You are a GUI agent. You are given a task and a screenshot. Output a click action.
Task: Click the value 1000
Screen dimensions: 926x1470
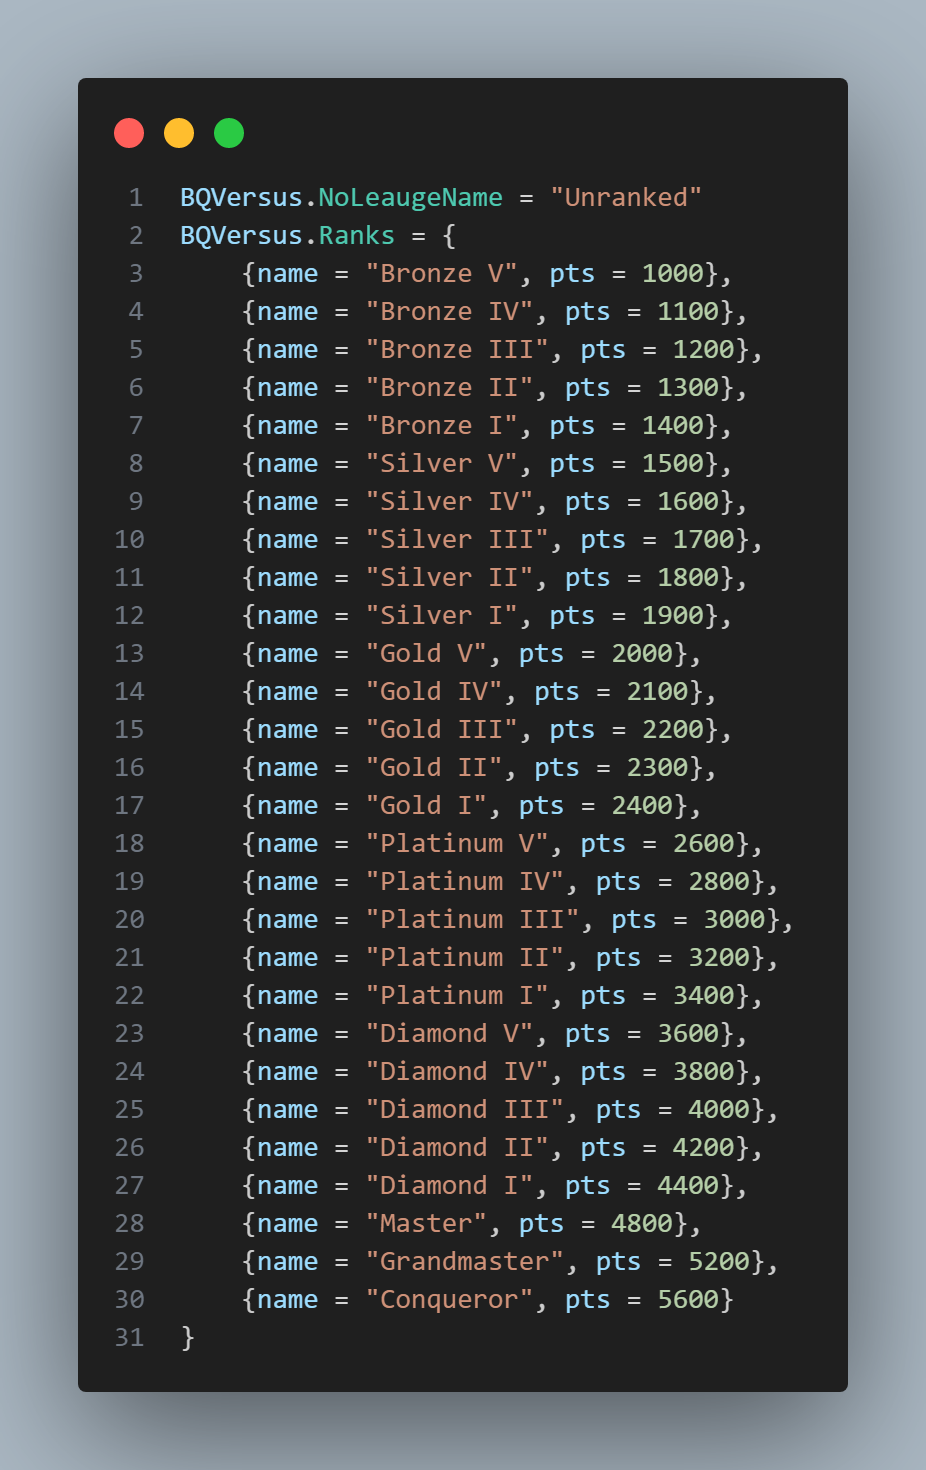coord(673,273)
